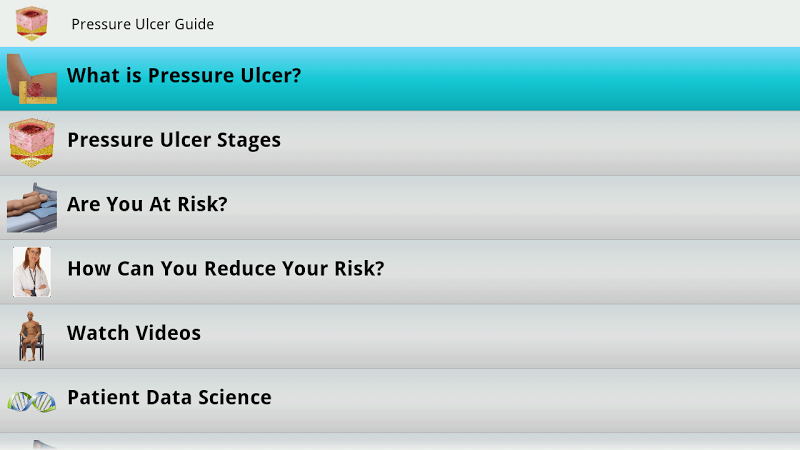Tap the cut-off list row at the bottom
This screenshot has height=450, width=800.
(400, 442)
